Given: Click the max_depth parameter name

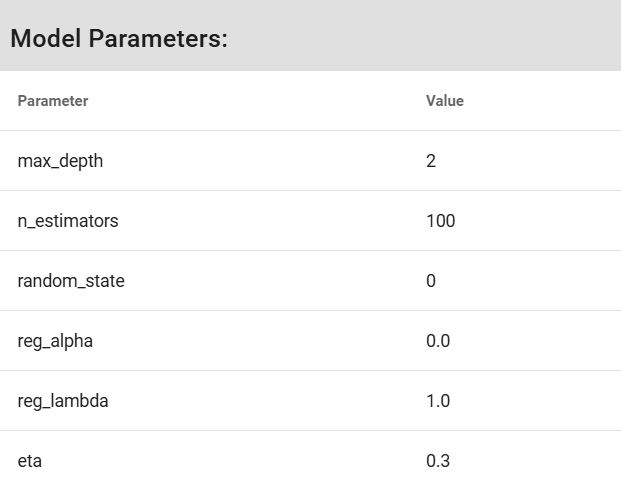Looking at the screenshot, I should click(60, 161).
